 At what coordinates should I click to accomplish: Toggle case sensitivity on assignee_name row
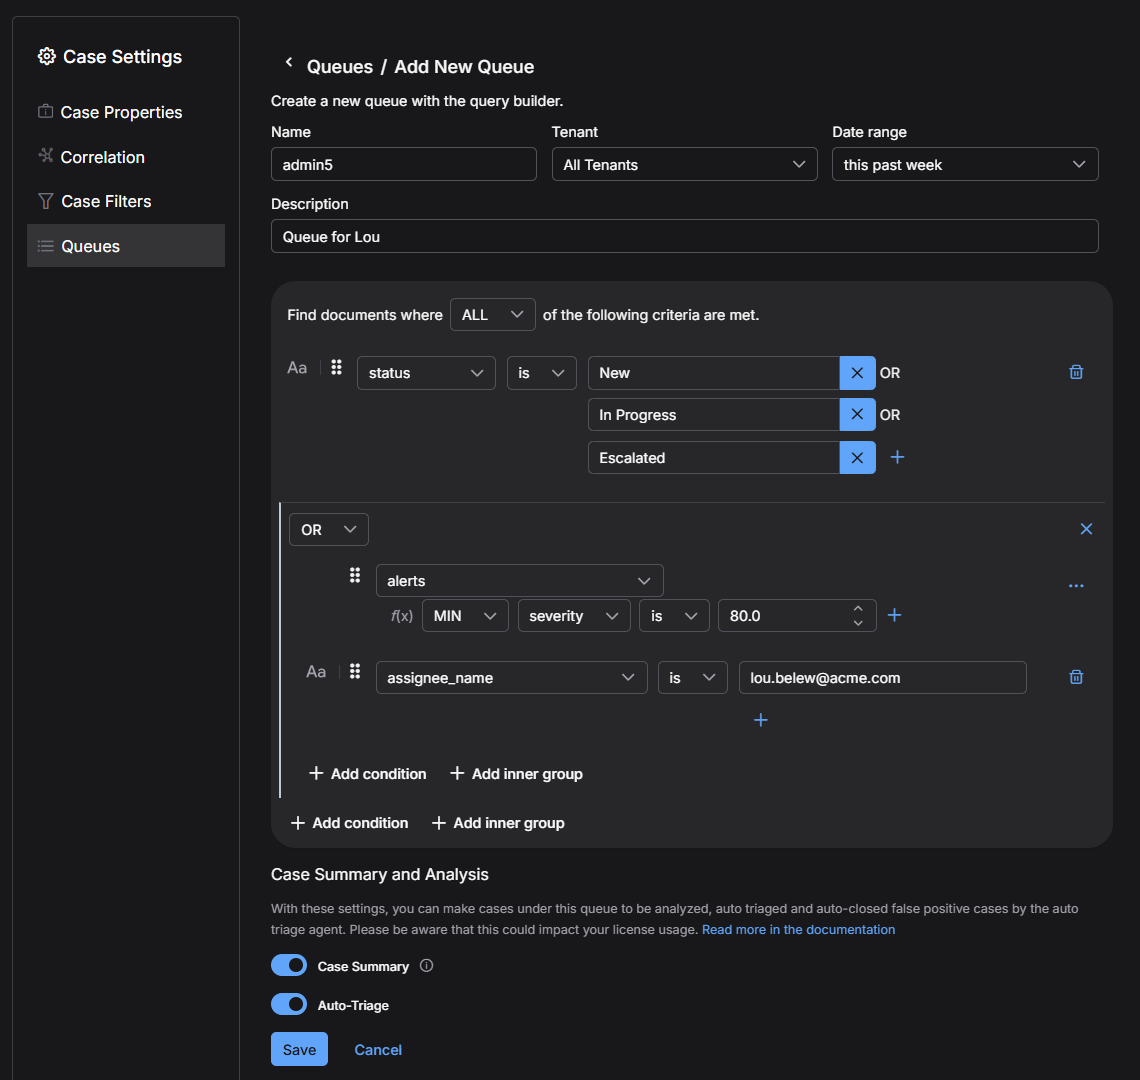coord(316,672)
